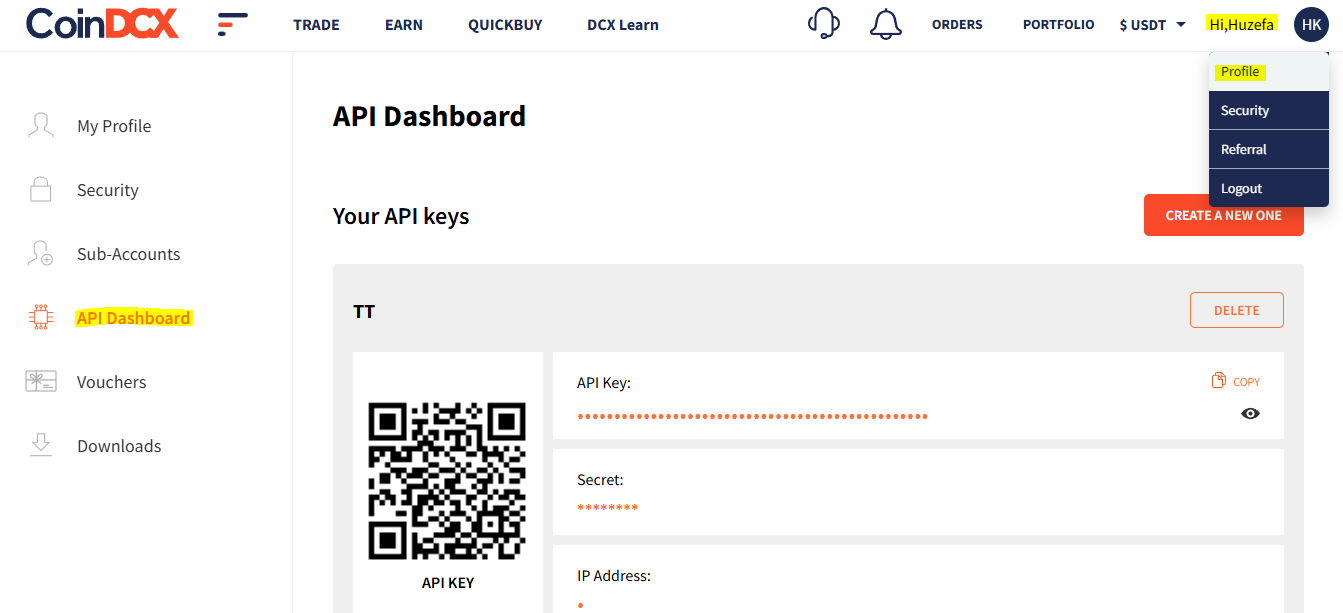
Task: Click the HK user avatar
Action: pyautogui.click(x=1311, y=24)
